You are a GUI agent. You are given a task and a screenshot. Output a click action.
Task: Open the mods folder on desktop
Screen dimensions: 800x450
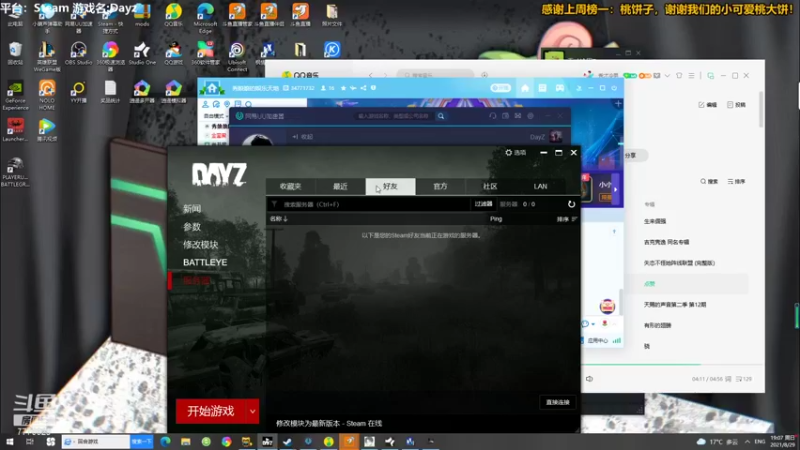pos(142,15)
